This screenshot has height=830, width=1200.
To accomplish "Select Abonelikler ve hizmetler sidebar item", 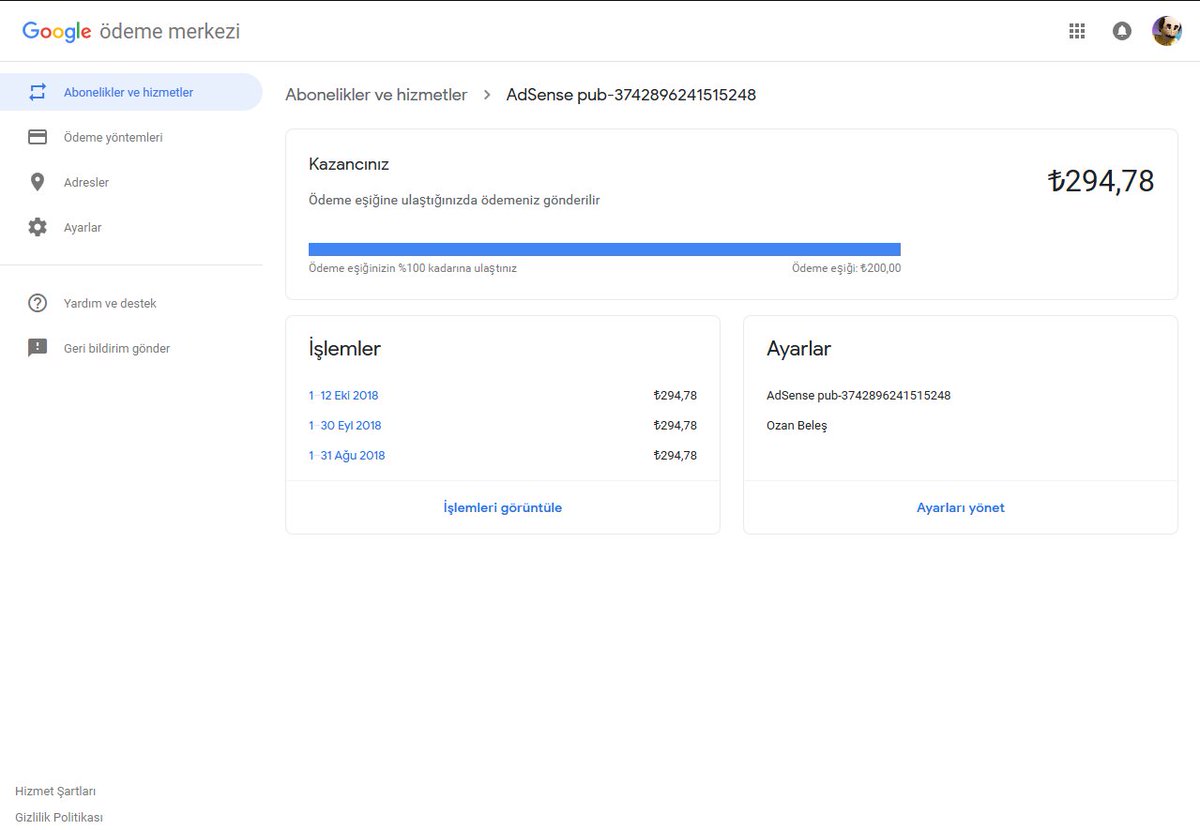I will (131, 92).
